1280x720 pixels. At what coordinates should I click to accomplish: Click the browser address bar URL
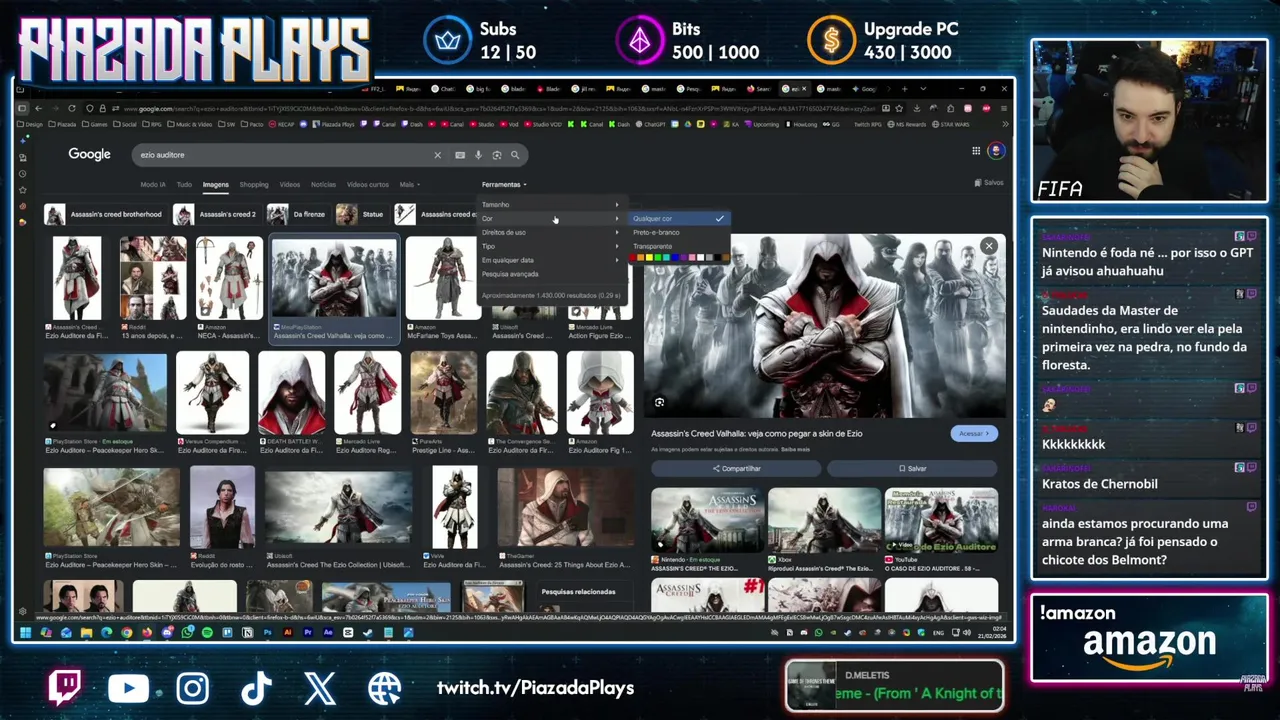pyautogui.click(x=500, y=108)
